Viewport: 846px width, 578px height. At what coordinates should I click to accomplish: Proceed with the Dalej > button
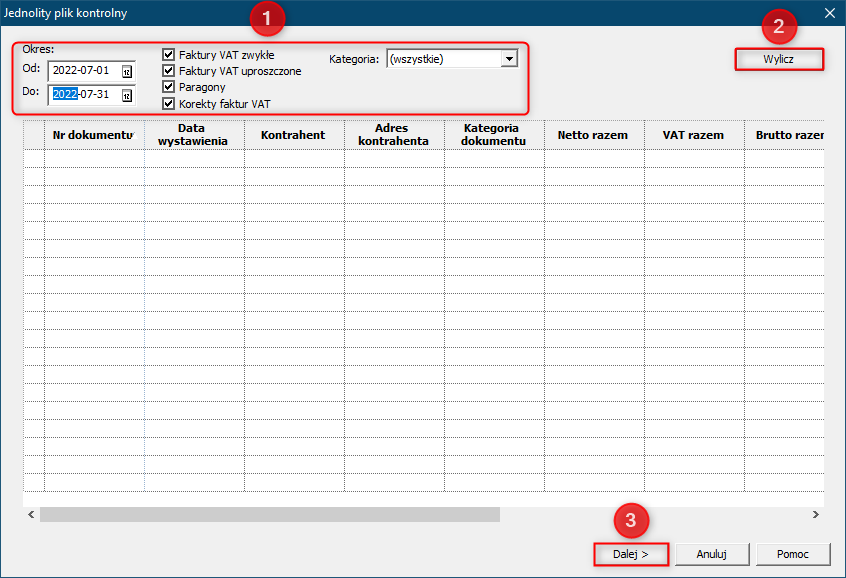click(631, 554)
